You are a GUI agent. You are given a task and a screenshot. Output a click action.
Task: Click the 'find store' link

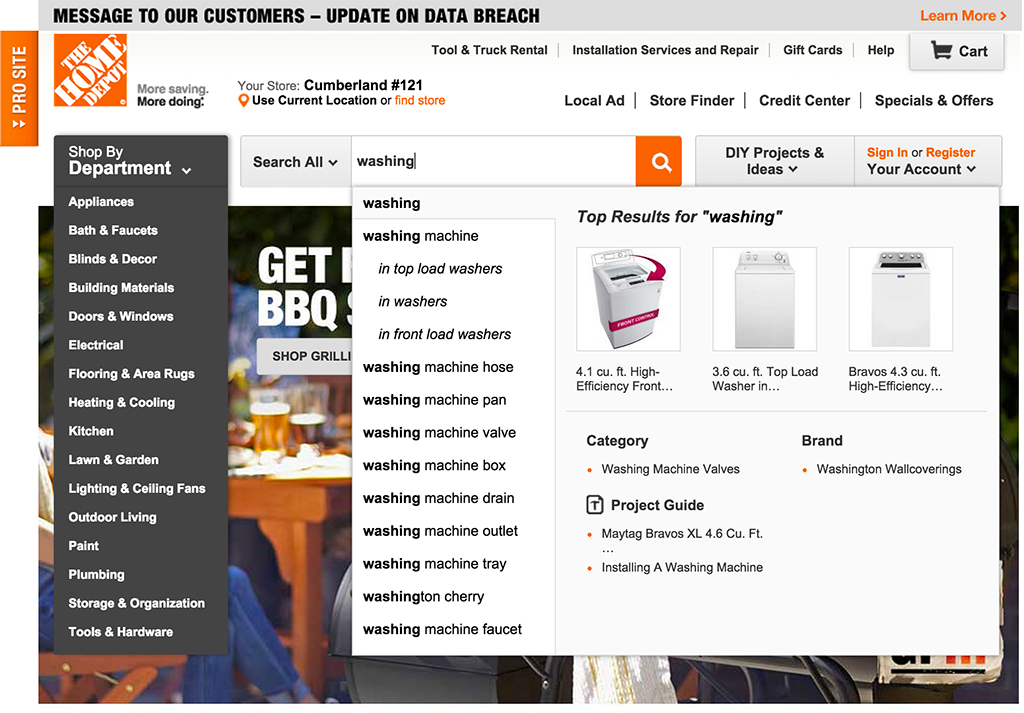click(420, 101)
